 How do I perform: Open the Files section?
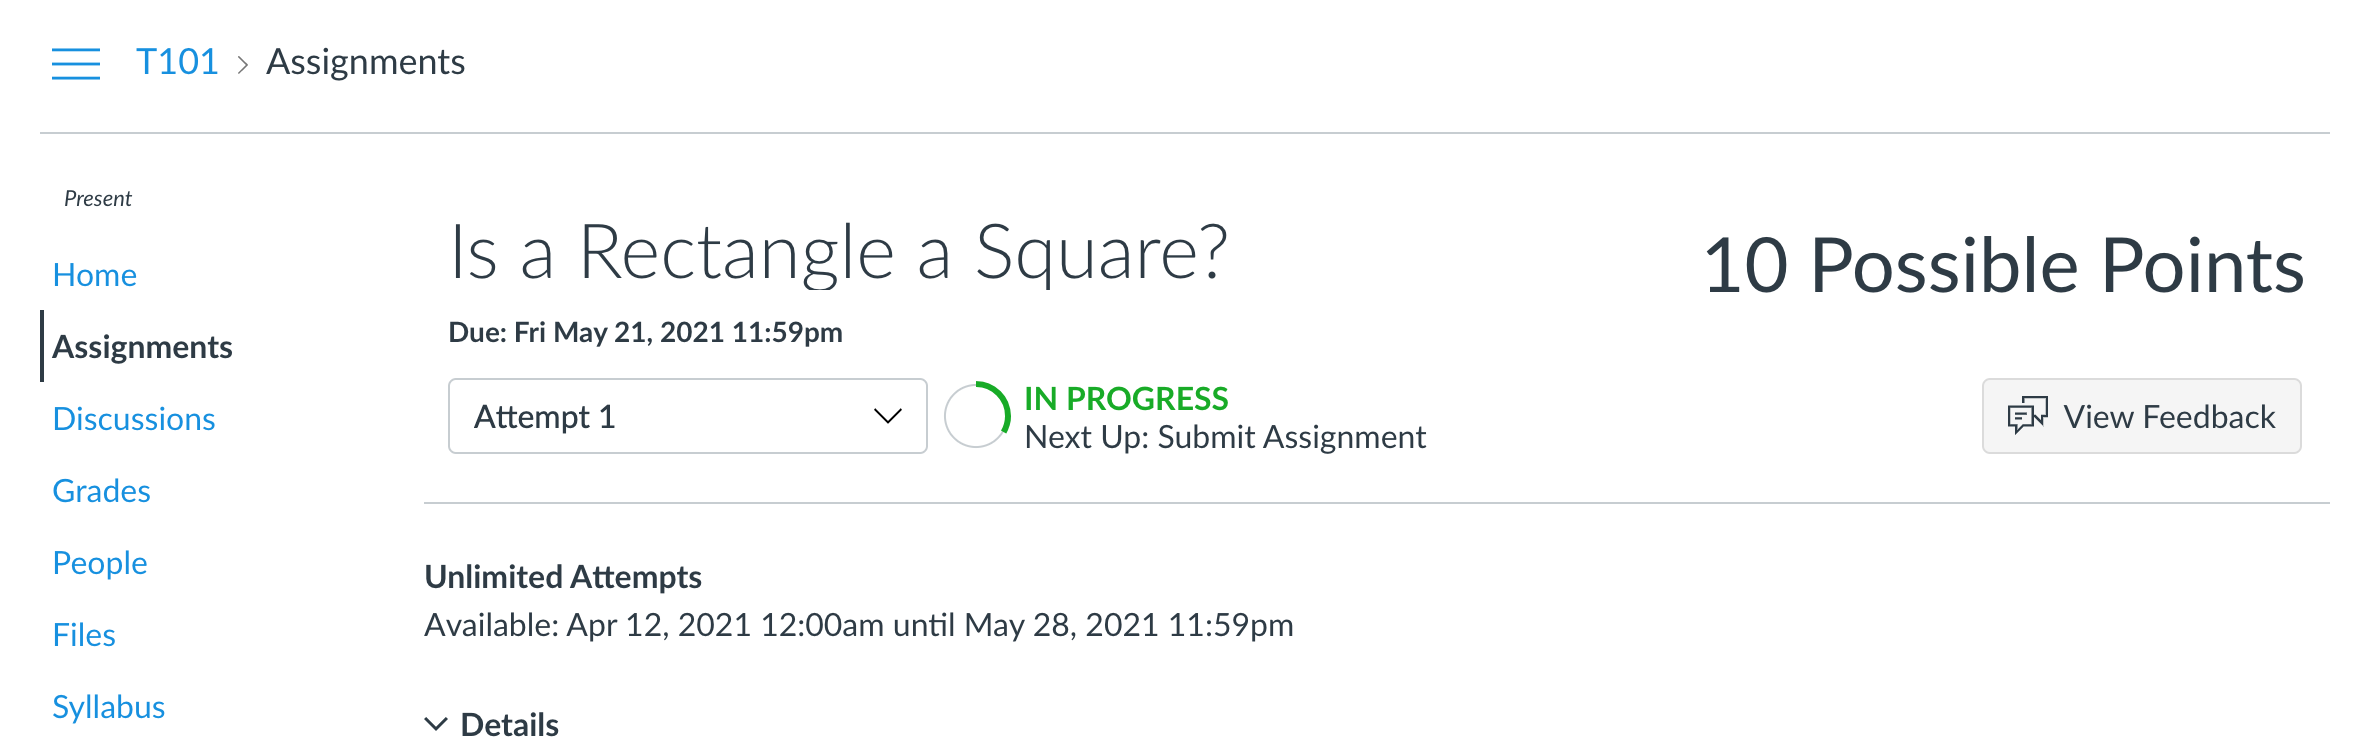tap(84, 635)
